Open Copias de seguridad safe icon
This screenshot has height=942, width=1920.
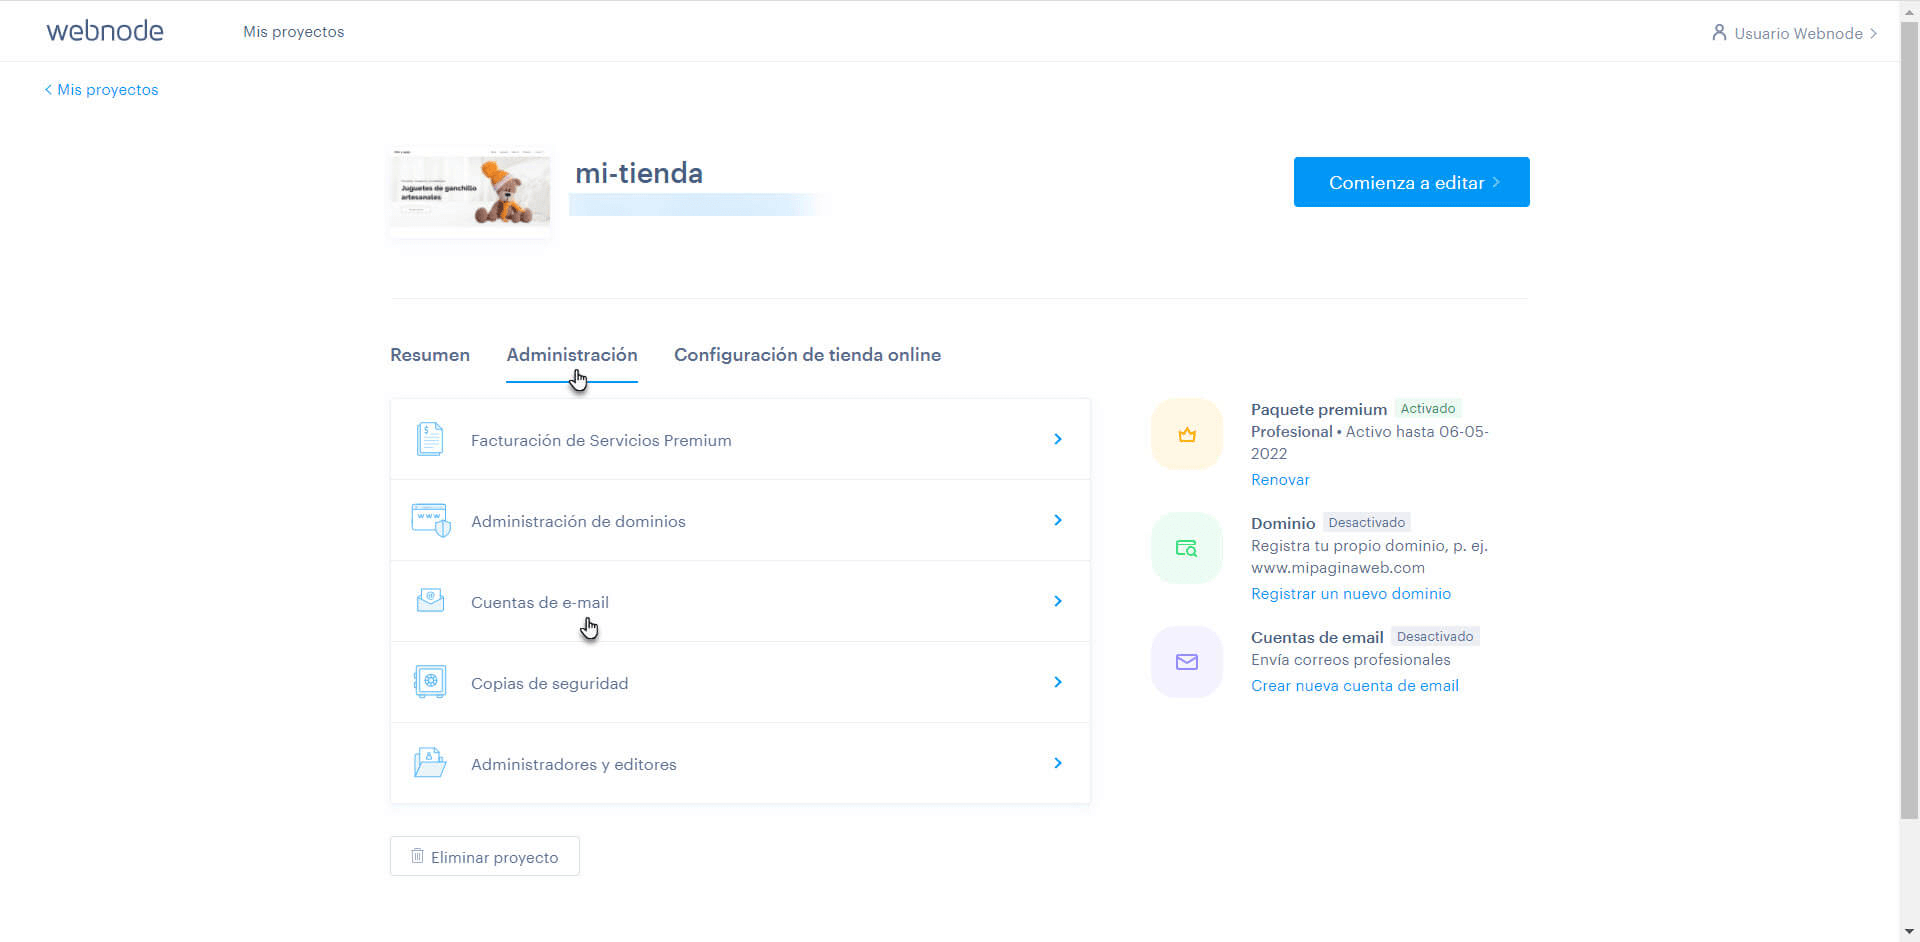pos(429,681)
